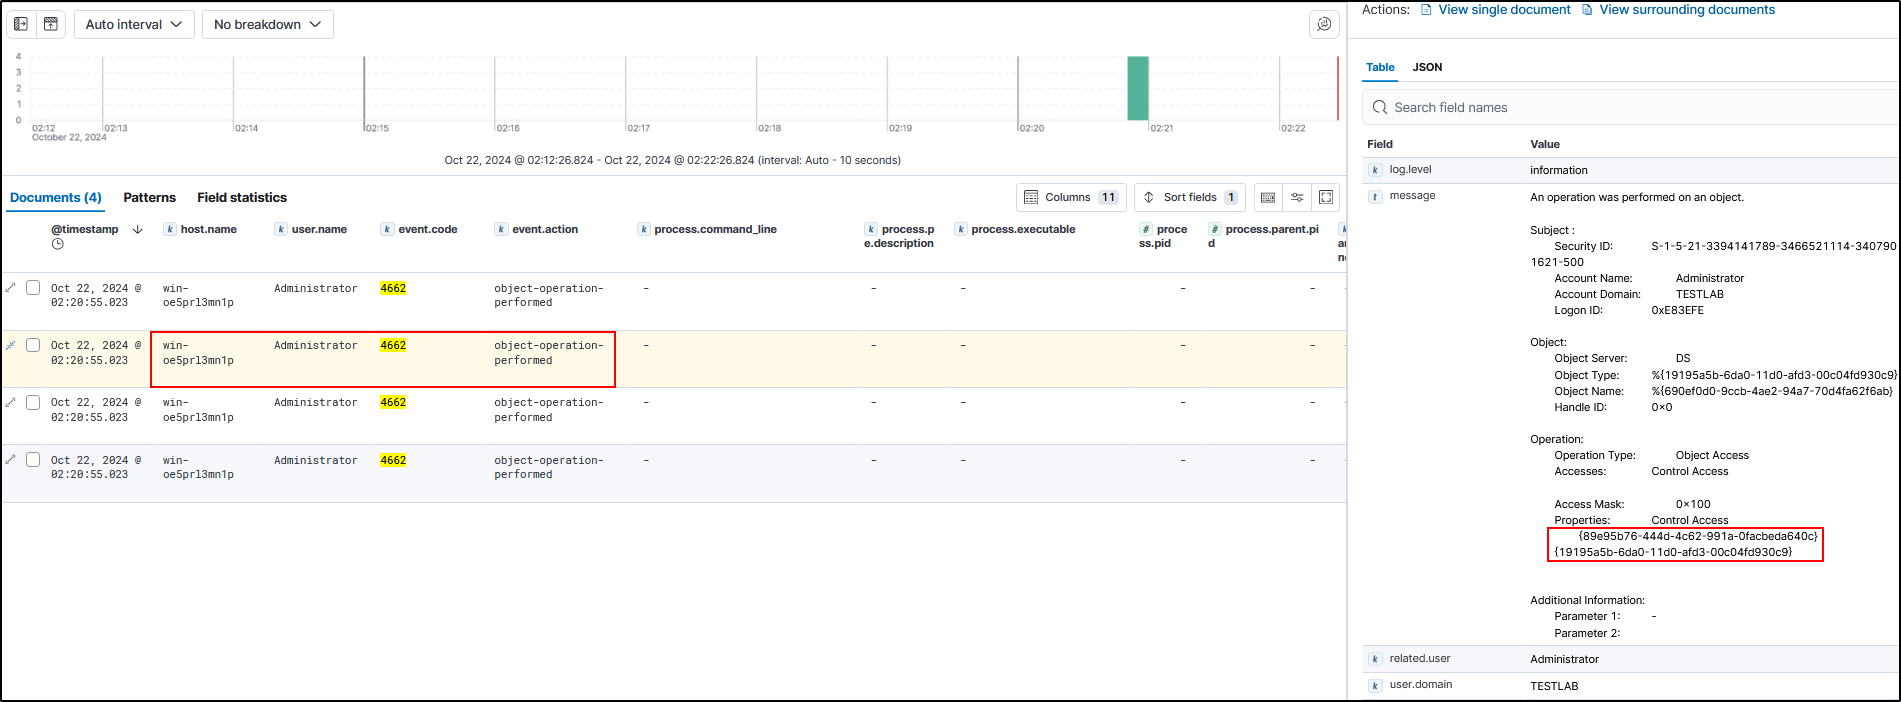Click the hide chart icon beside Auto interval
The height and width of the screenshot is (702, 1901).
[x=51, y=24]
